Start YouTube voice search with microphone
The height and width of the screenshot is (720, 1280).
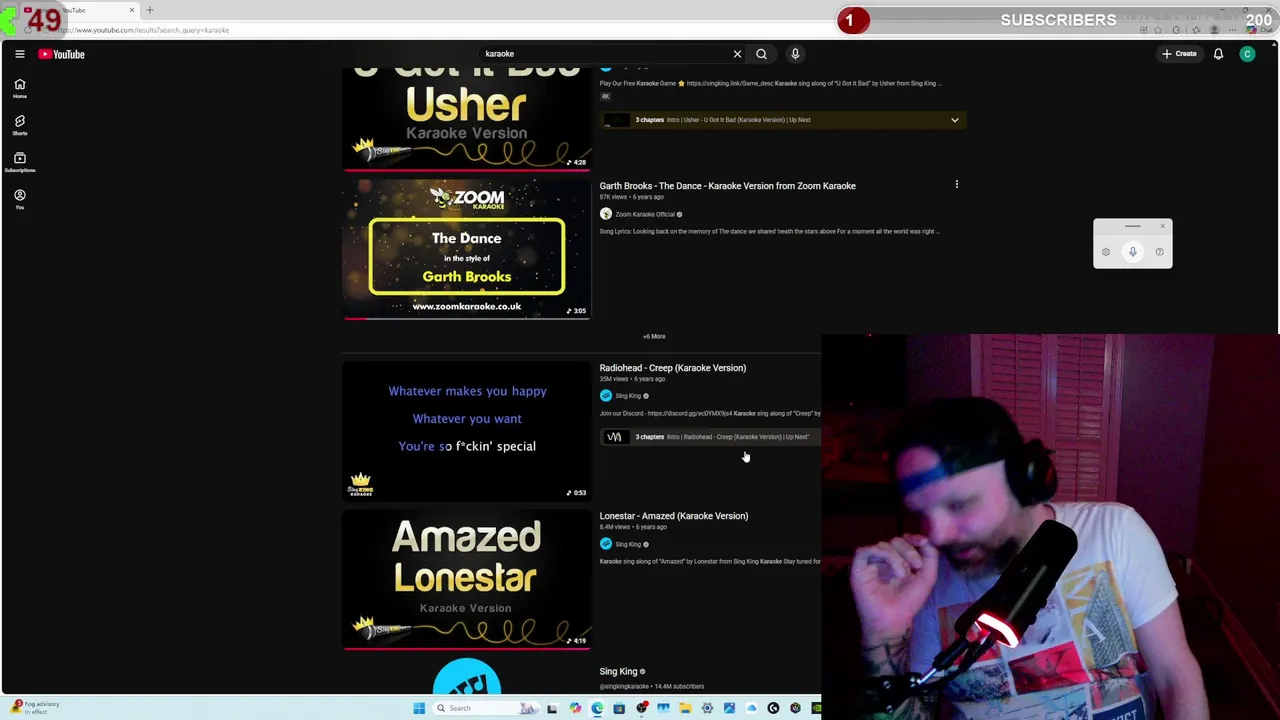click(x=795, y=54)
